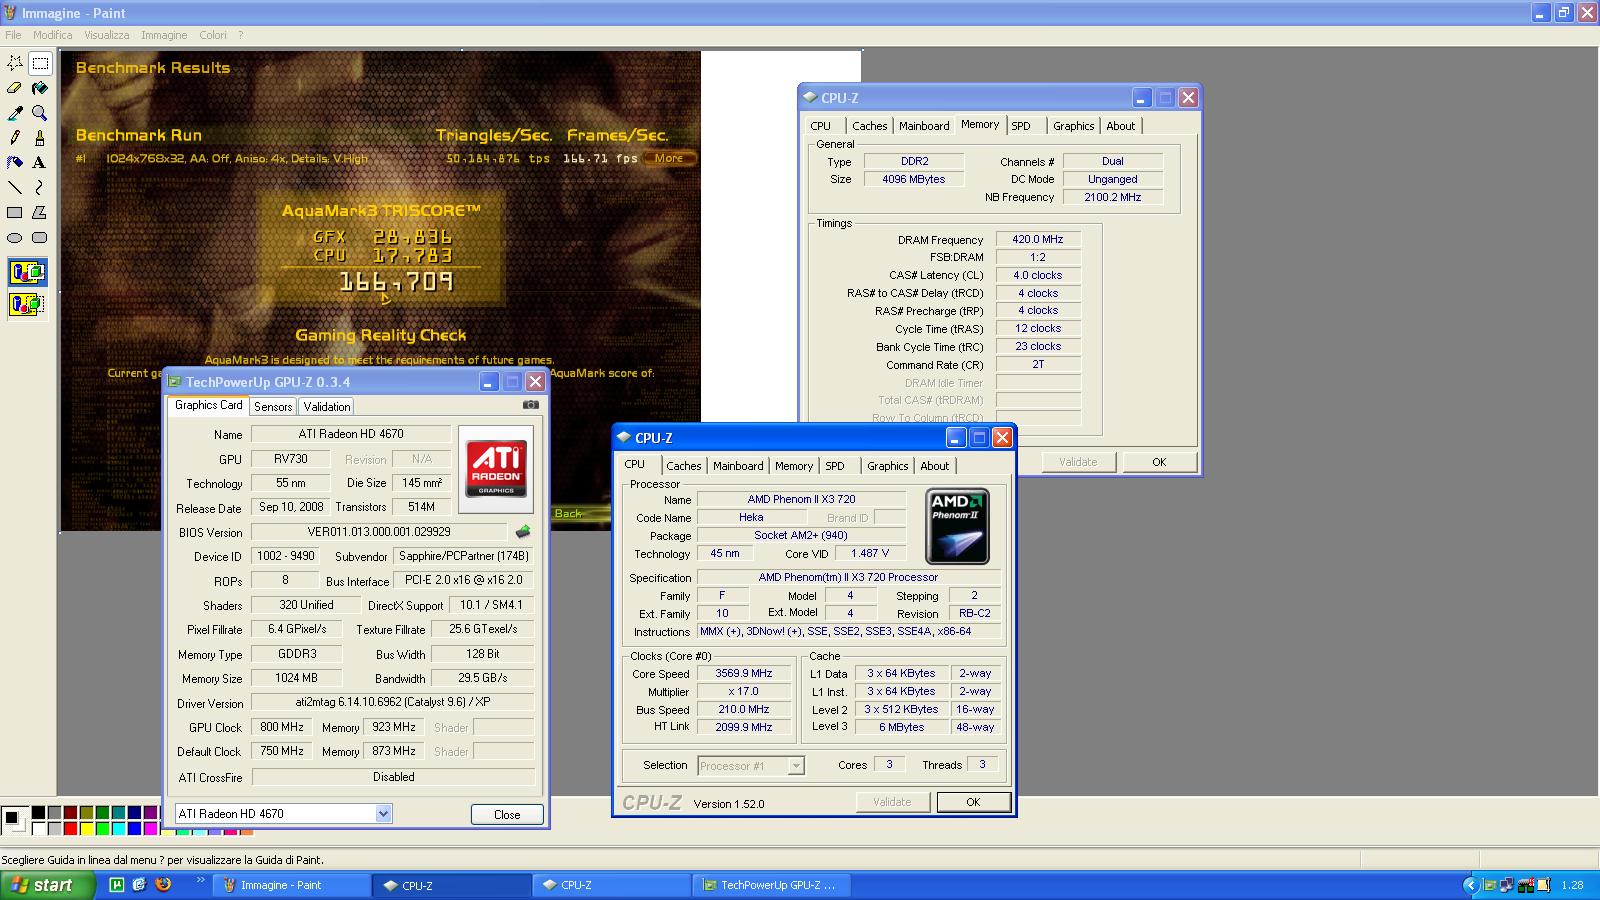The height and width of the screenshot is (900, 1600).
Task: Launch Firefox from the quick launch bar
Action: (163, 885)
